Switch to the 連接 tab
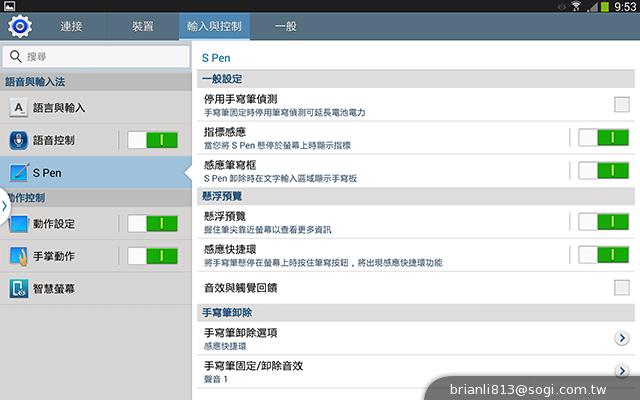The width and height of the screenshot is (640, 400). [x=72, y=25]
